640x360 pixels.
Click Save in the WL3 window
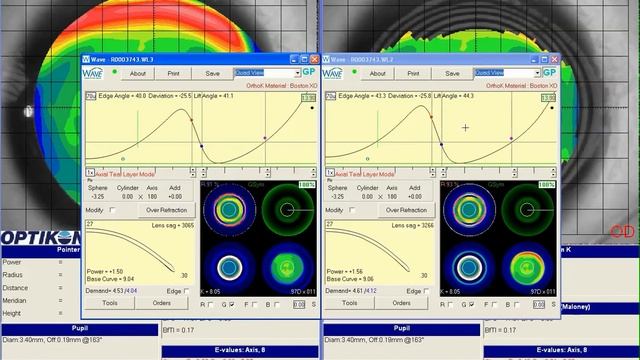tap(212, 74)
